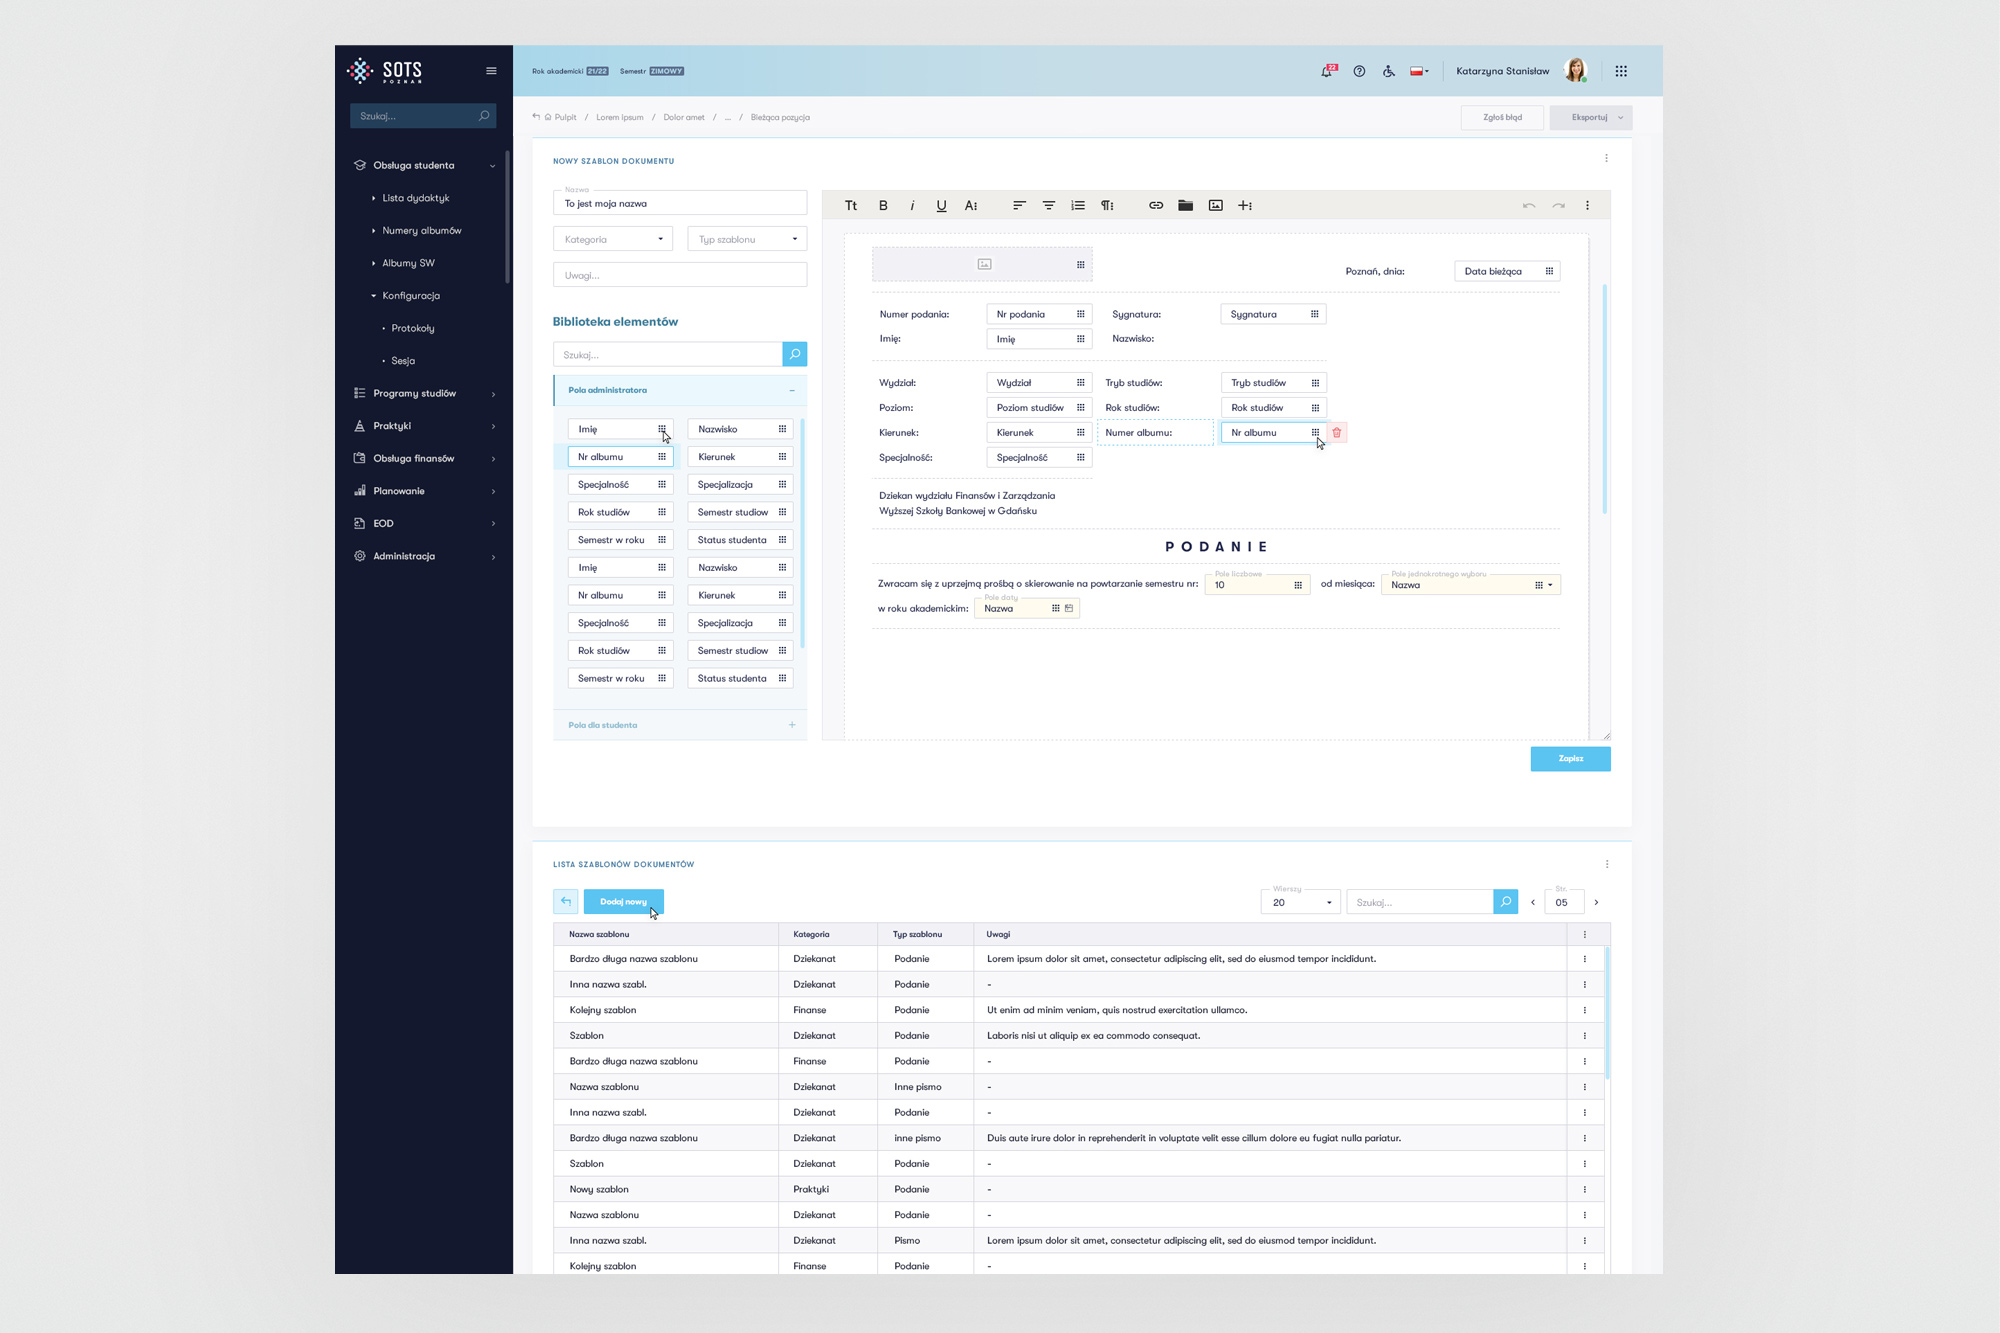Open the help question mark icon

tap(1359, 71)
